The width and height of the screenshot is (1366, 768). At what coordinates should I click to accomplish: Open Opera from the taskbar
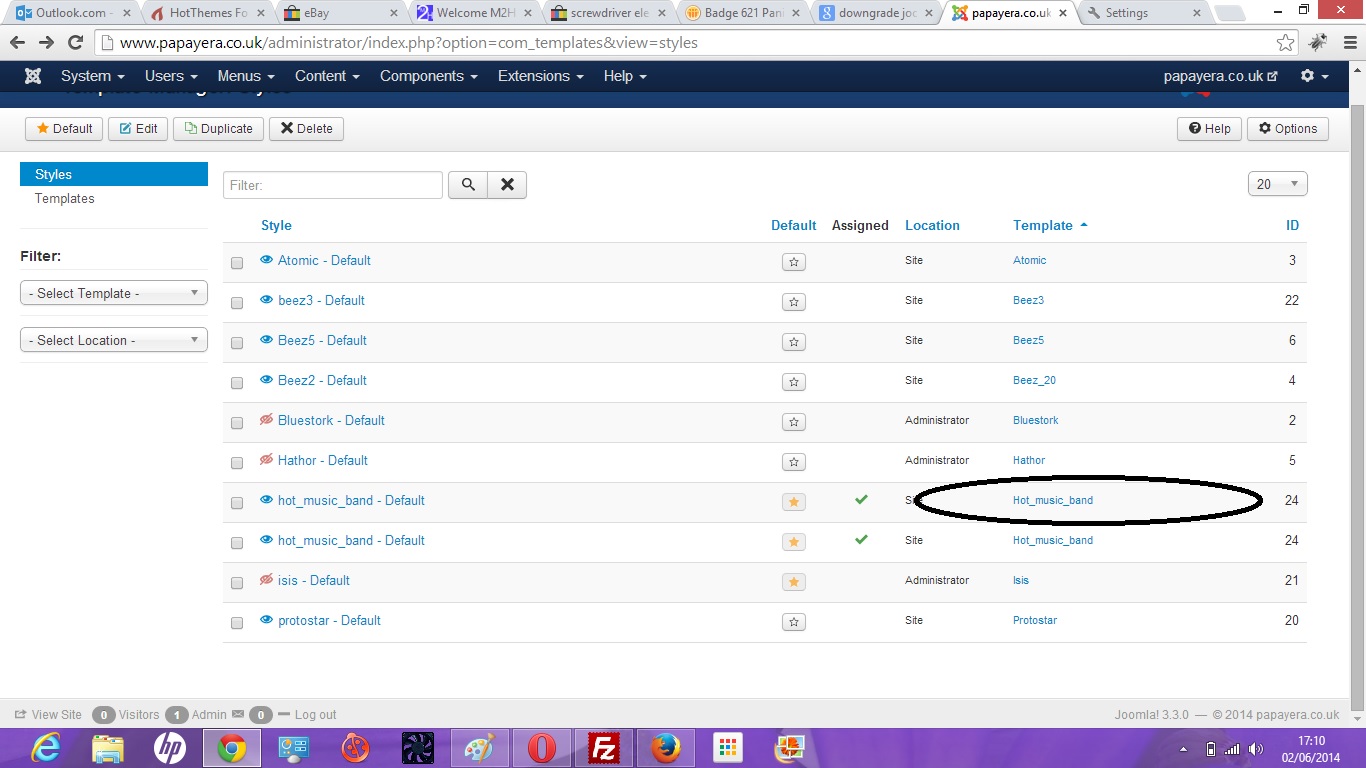click(542, 747)
